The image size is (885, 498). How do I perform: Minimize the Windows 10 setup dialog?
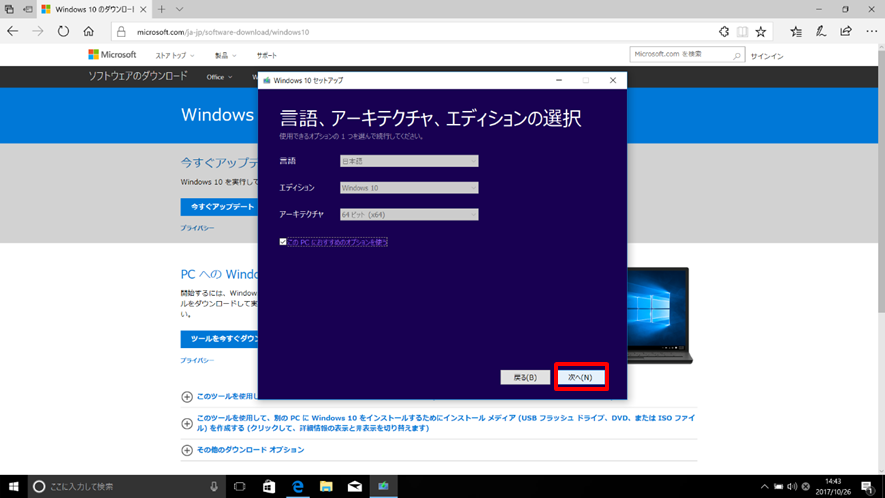[x=559, y=80]
